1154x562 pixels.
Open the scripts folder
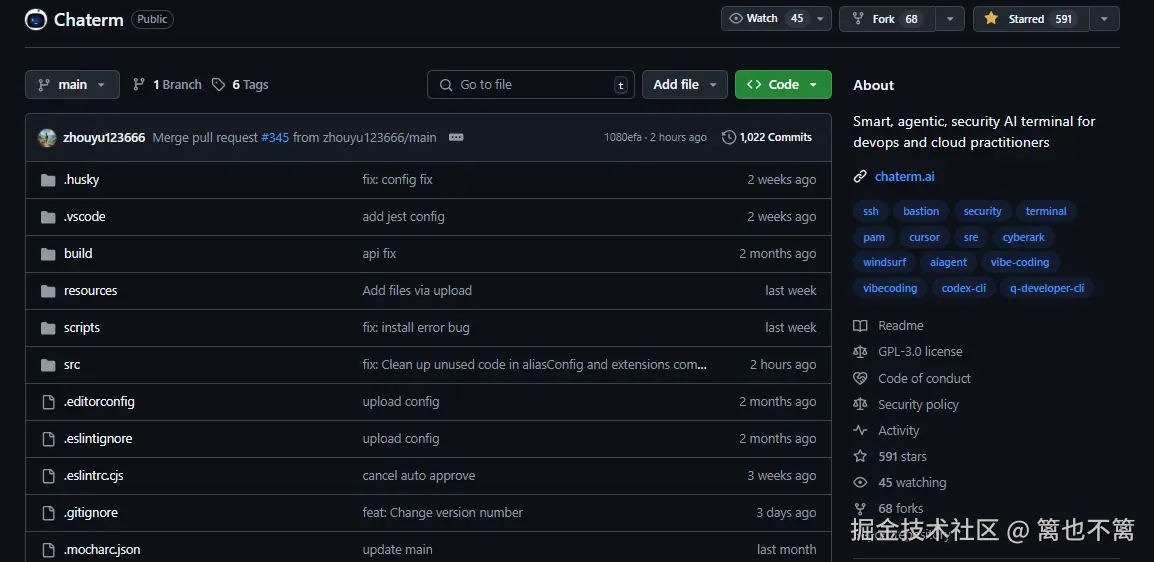click(82, 328)
